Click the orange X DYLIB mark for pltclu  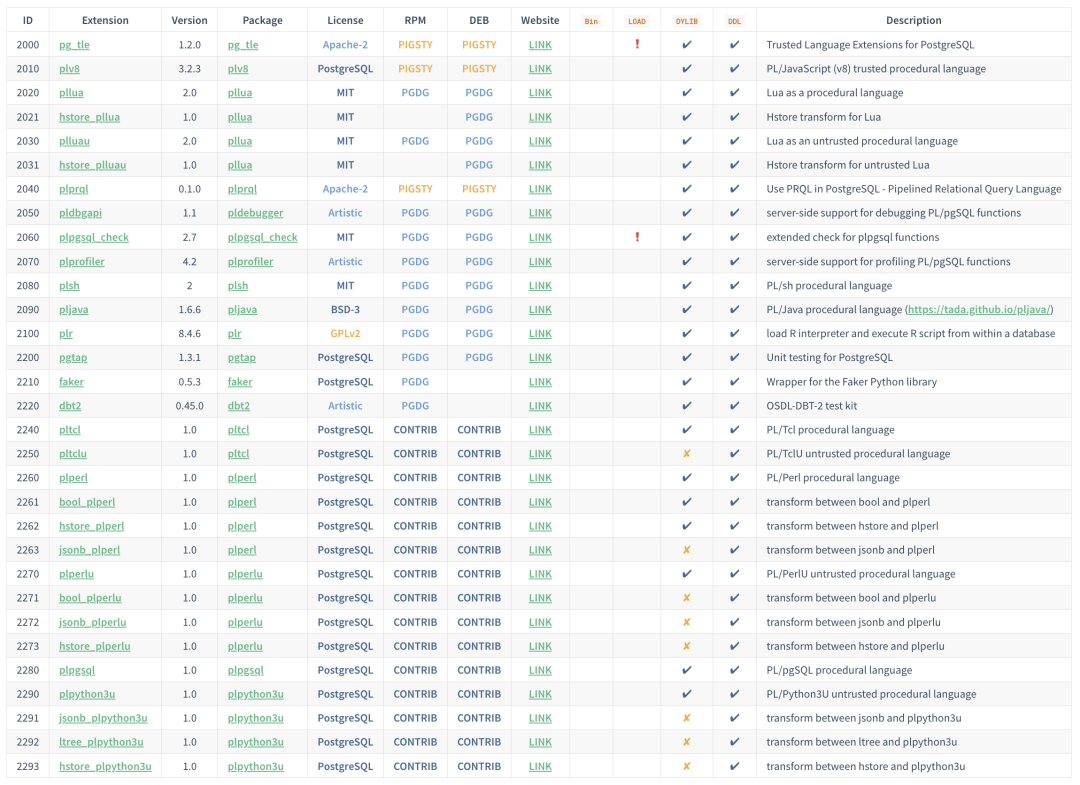point(687,454)
